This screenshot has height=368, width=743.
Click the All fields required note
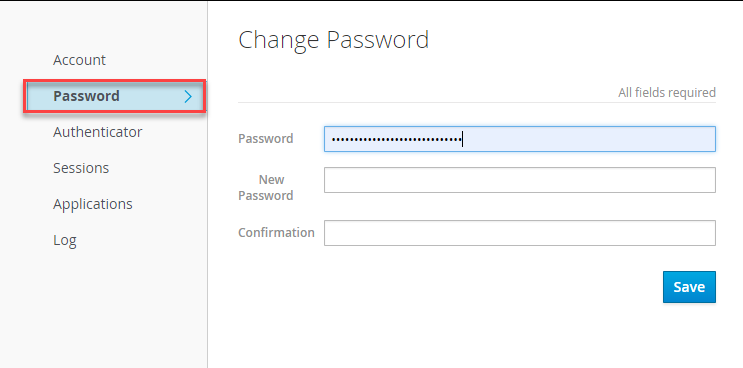click(667, 92)
